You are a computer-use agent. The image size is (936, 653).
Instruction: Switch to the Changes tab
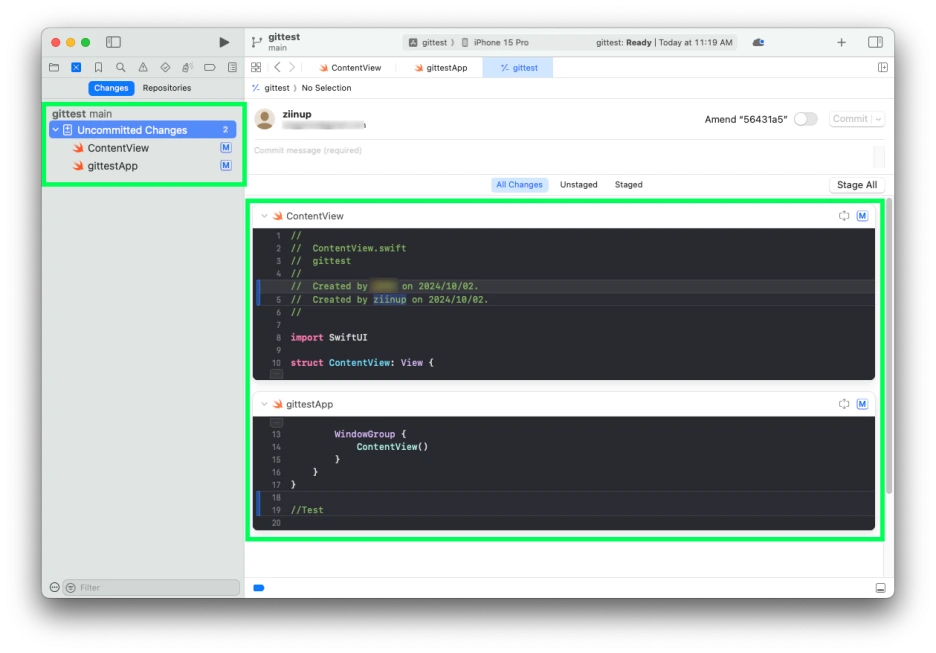point(111,88)
